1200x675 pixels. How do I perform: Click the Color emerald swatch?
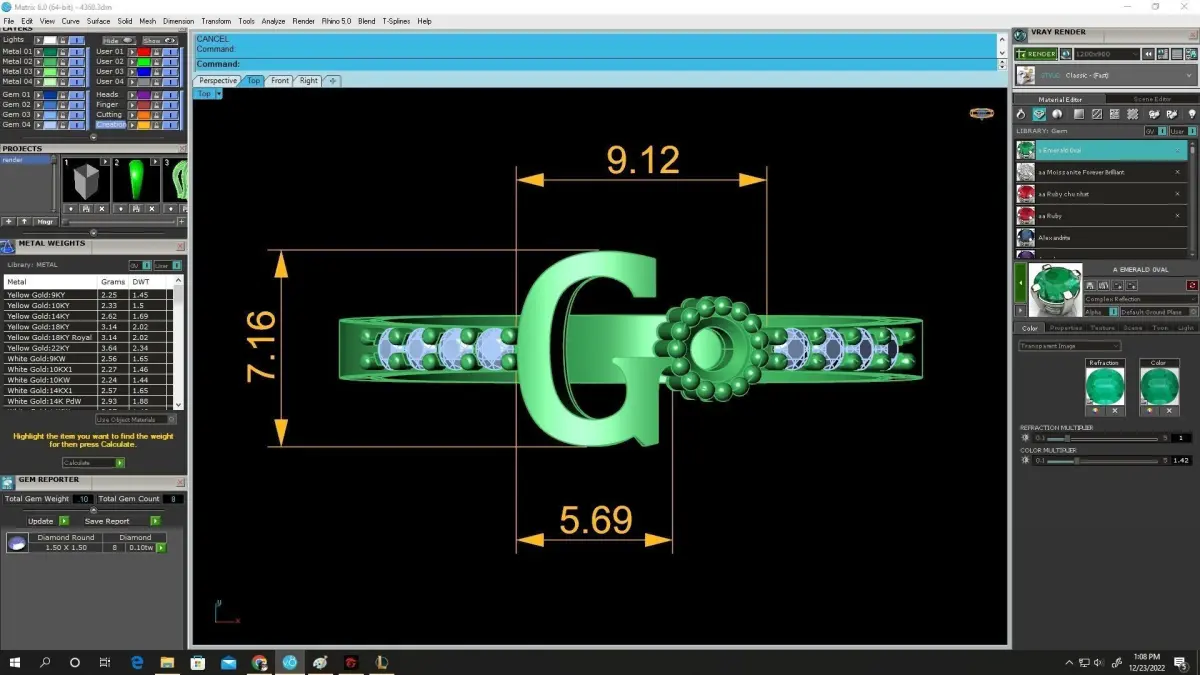pos(1159,386)
